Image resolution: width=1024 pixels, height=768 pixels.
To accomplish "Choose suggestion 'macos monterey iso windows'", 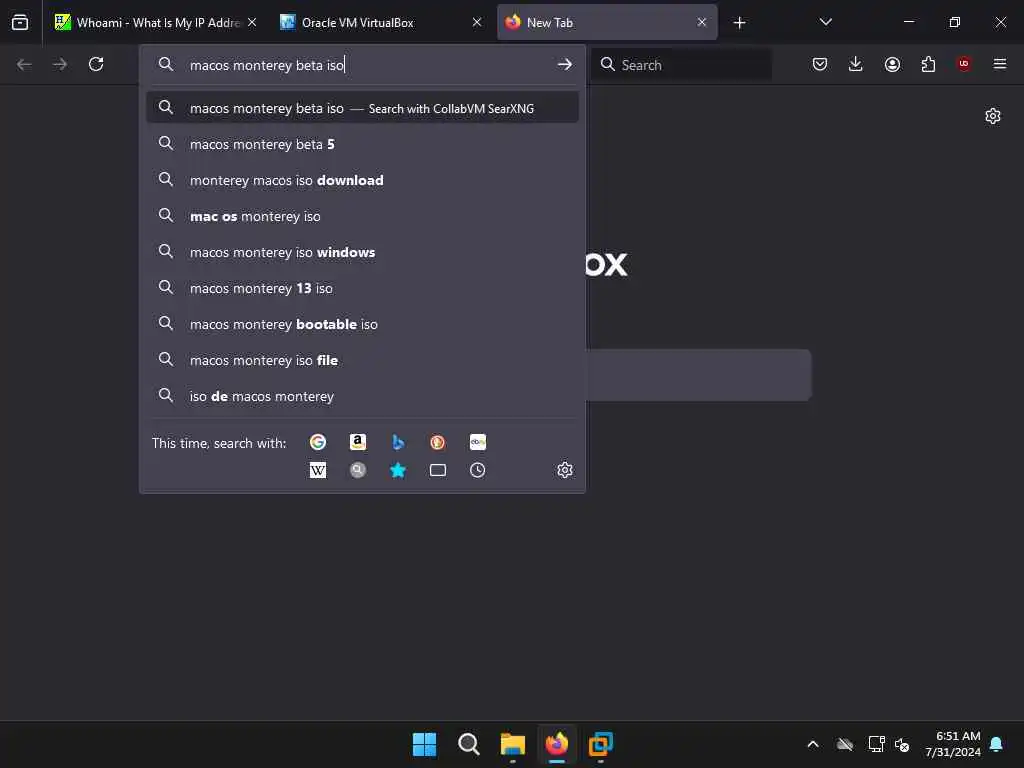I will (362, 252).
